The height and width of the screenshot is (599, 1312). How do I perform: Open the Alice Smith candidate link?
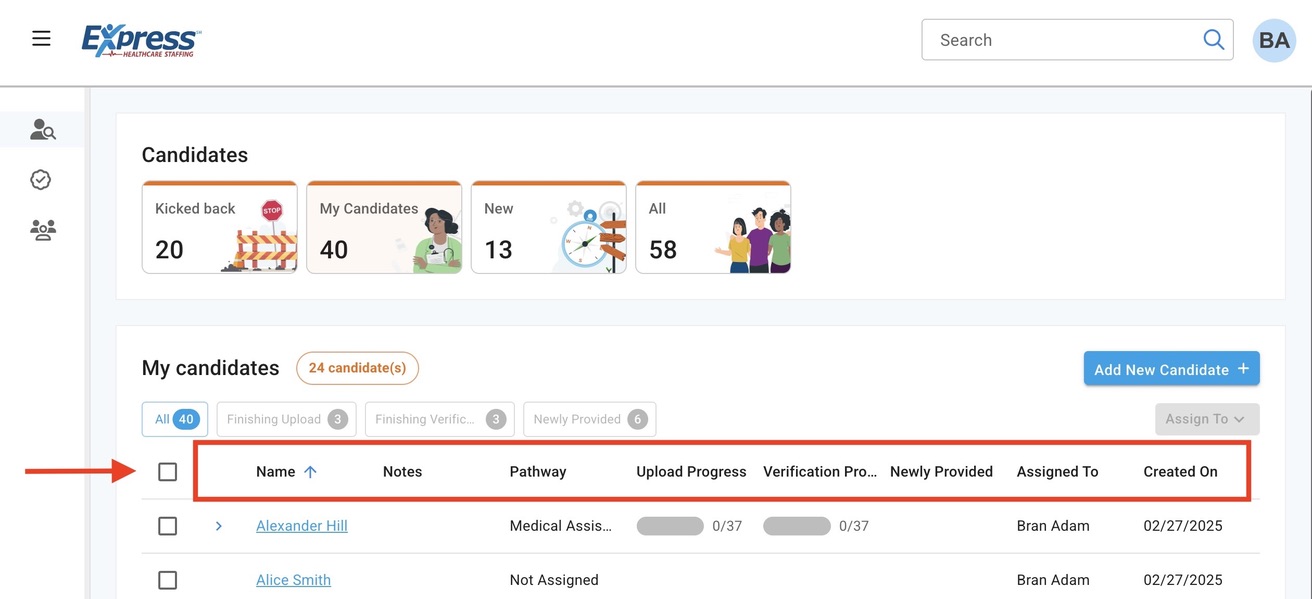(293, 580)
